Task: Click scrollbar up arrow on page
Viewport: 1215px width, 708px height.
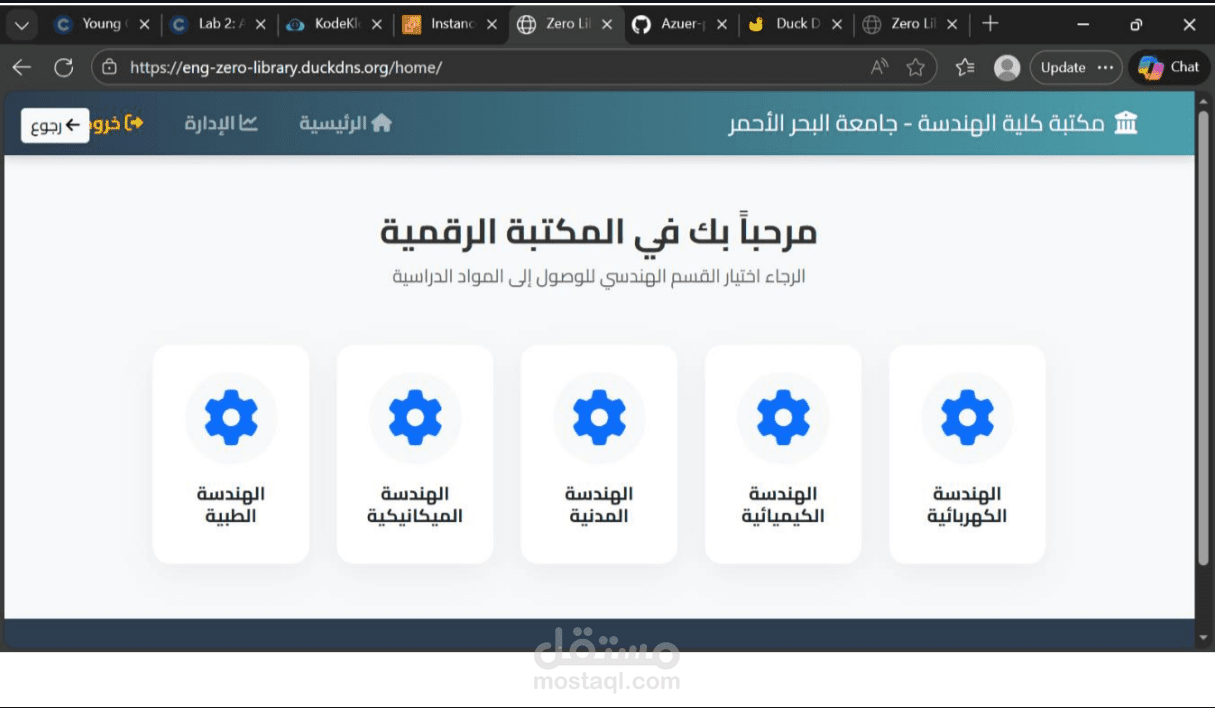Action: click(x=1204, y=103)
